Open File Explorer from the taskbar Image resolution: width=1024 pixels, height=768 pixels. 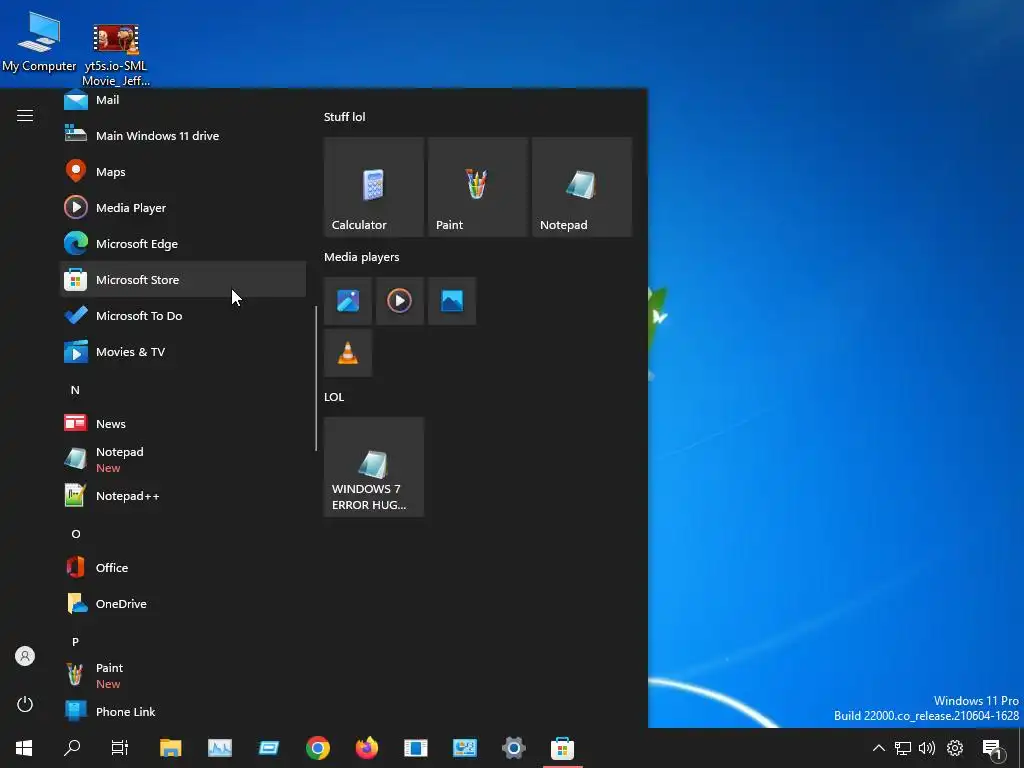click(x=170, y=748)
